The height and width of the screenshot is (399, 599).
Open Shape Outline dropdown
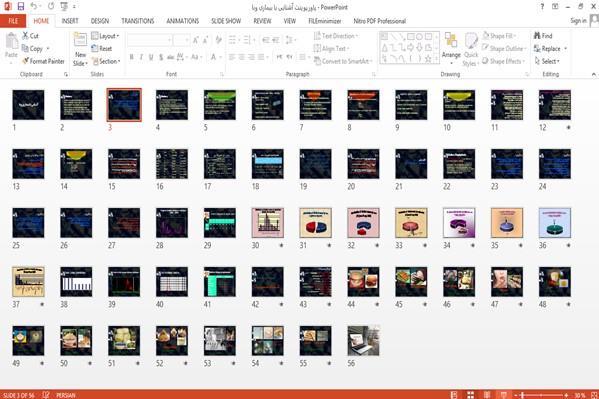[x=504, y=49]
